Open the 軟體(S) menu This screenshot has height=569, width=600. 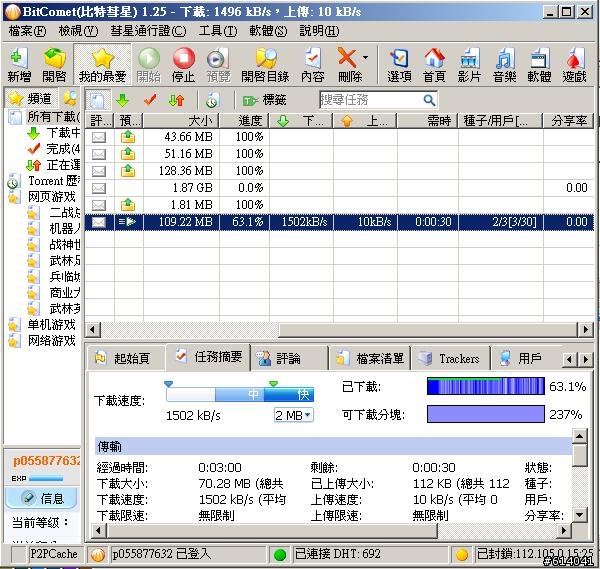268,31
